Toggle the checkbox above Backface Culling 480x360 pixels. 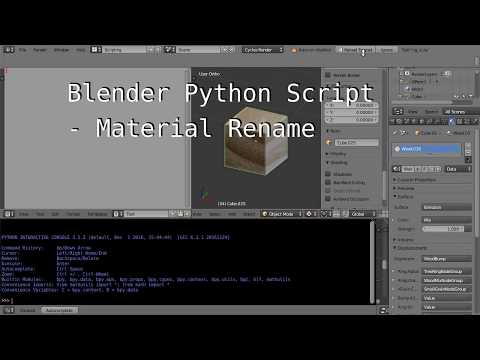coord(328,174)
